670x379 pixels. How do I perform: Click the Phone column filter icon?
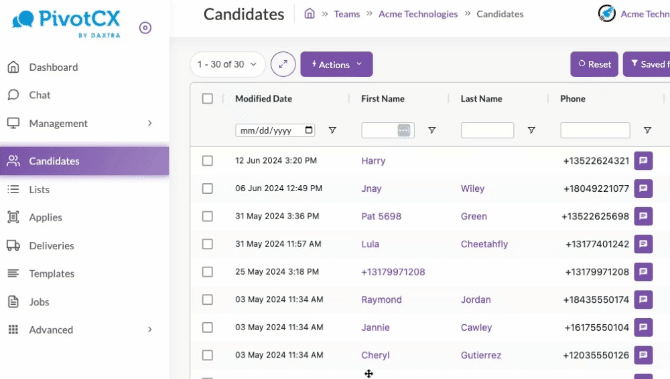click(x=647, y=130)
